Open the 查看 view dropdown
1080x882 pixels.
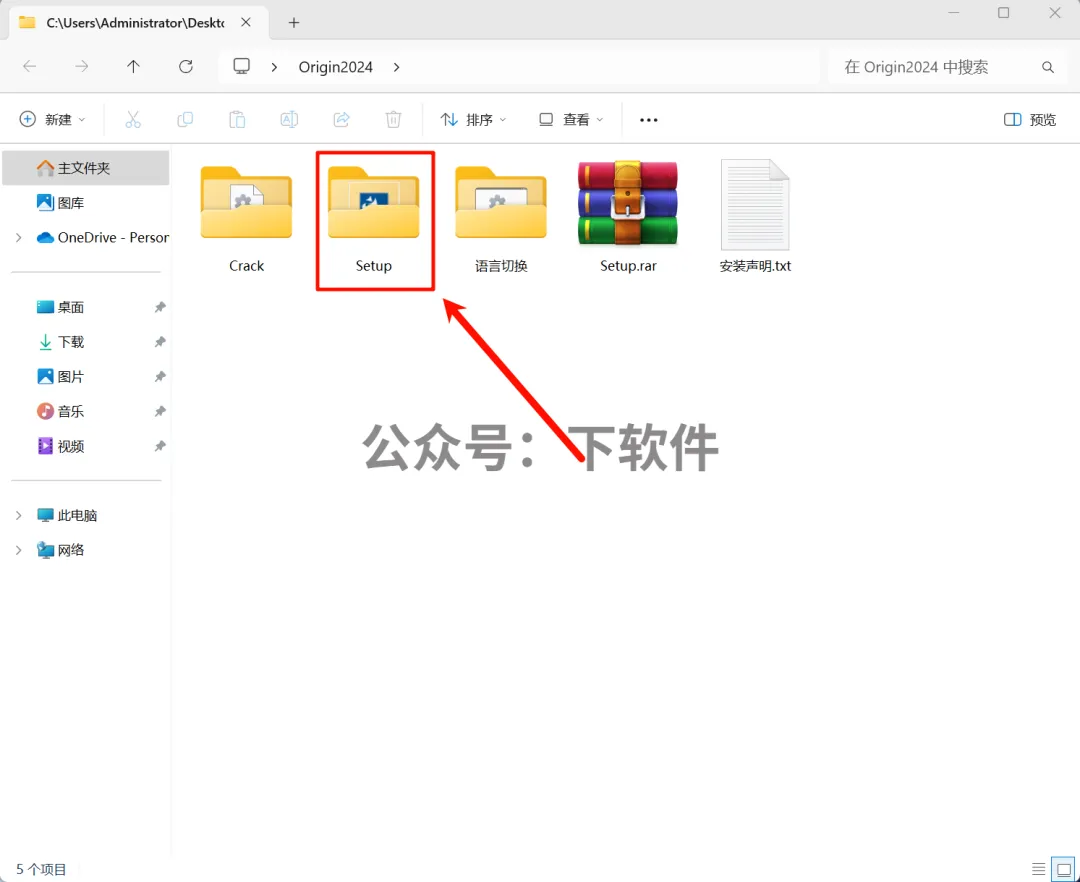click(x=571, y=120)
